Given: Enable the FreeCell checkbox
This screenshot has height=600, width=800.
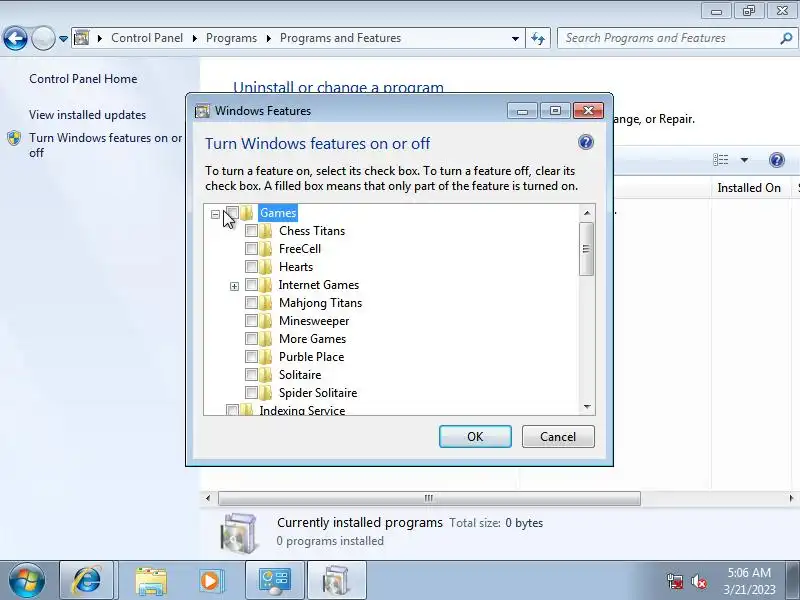Looking at the screenshot, I should 251,248.
